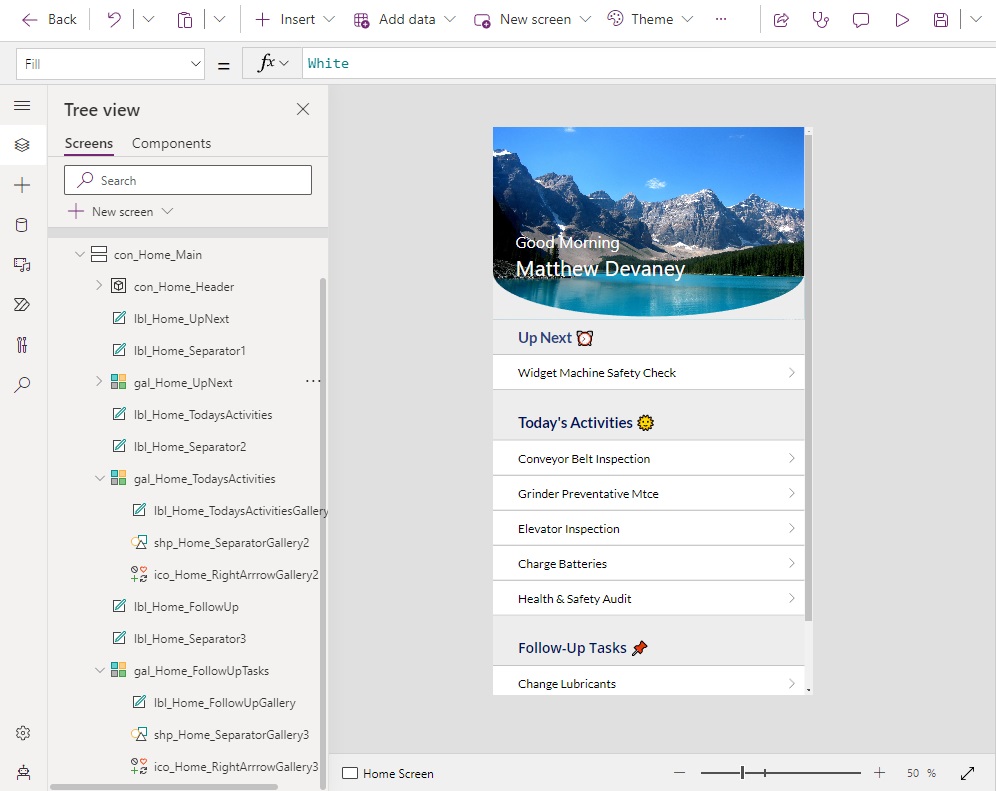Image resolution: width=996 pixels, height=791 pixels.
Task: Open the Media icon in left rail
Action: click(22, 265)
